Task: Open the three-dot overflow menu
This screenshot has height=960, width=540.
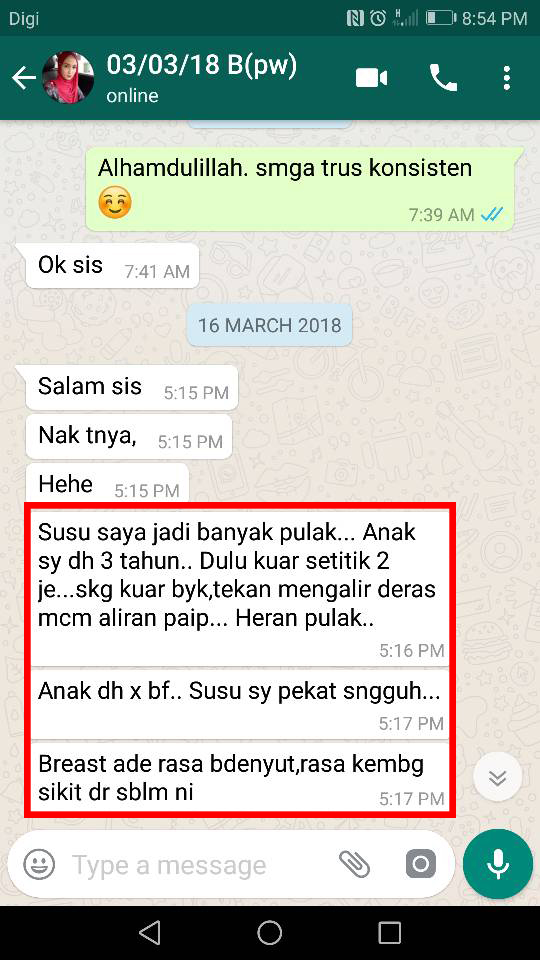Action: pyautogui.click(x=506, y=78)
